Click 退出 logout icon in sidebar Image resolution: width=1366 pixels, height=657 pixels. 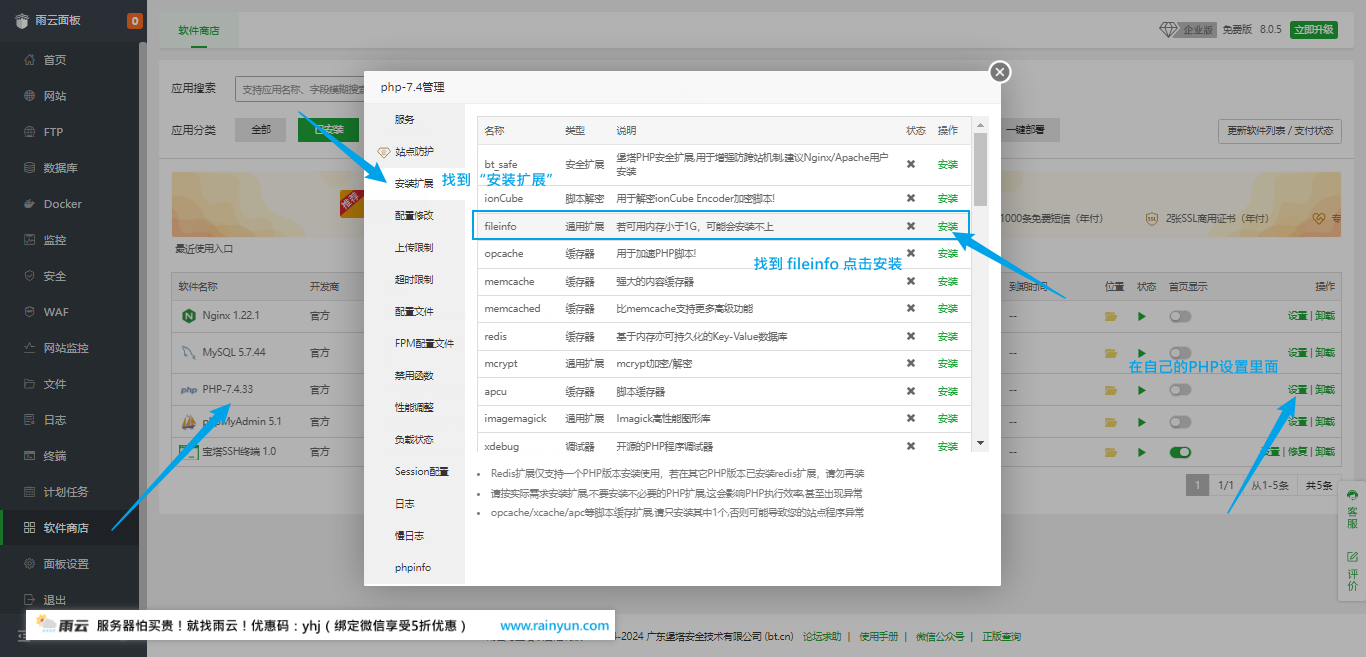[x=30, y=600]
